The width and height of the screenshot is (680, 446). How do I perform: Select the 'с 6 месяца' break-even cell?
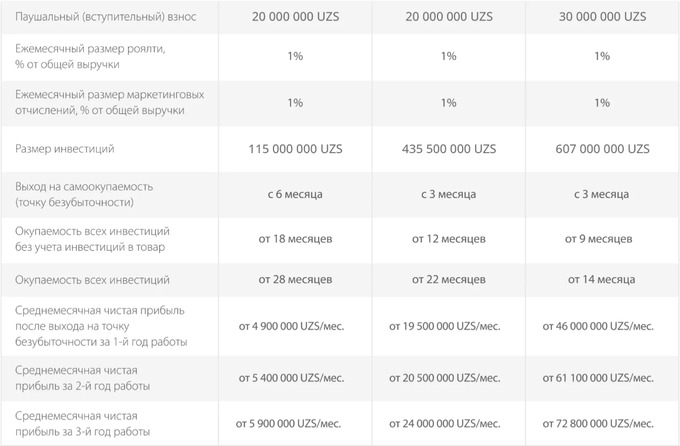(295, 194)
